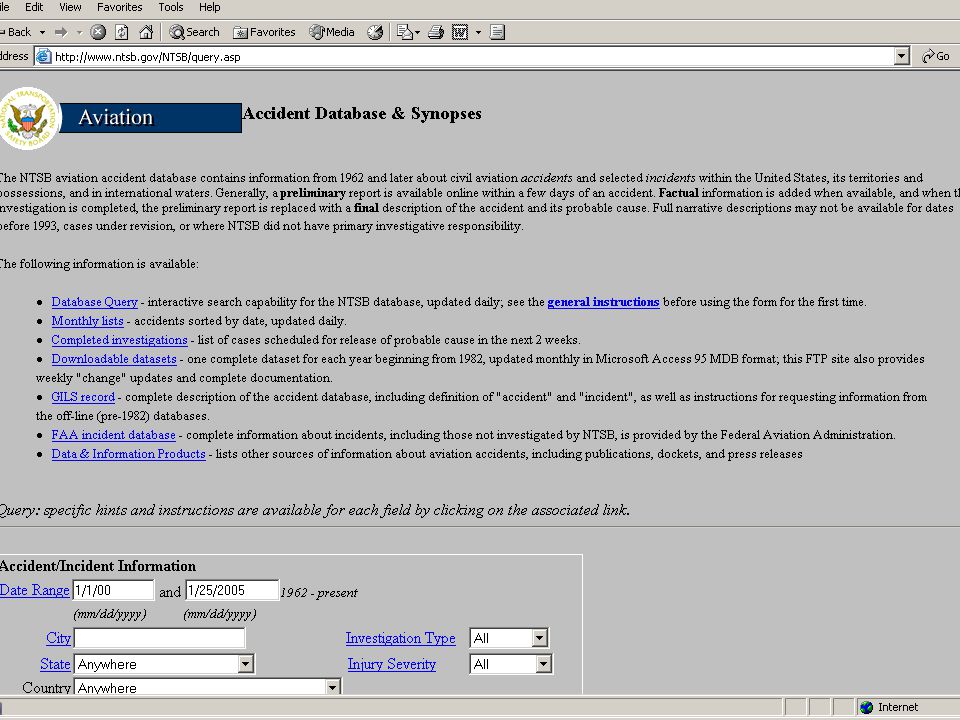Image resolution: width=960 pixels, height=720 pixels.
Task: Open the Monthly lists link
Action: tap(88, 321)
